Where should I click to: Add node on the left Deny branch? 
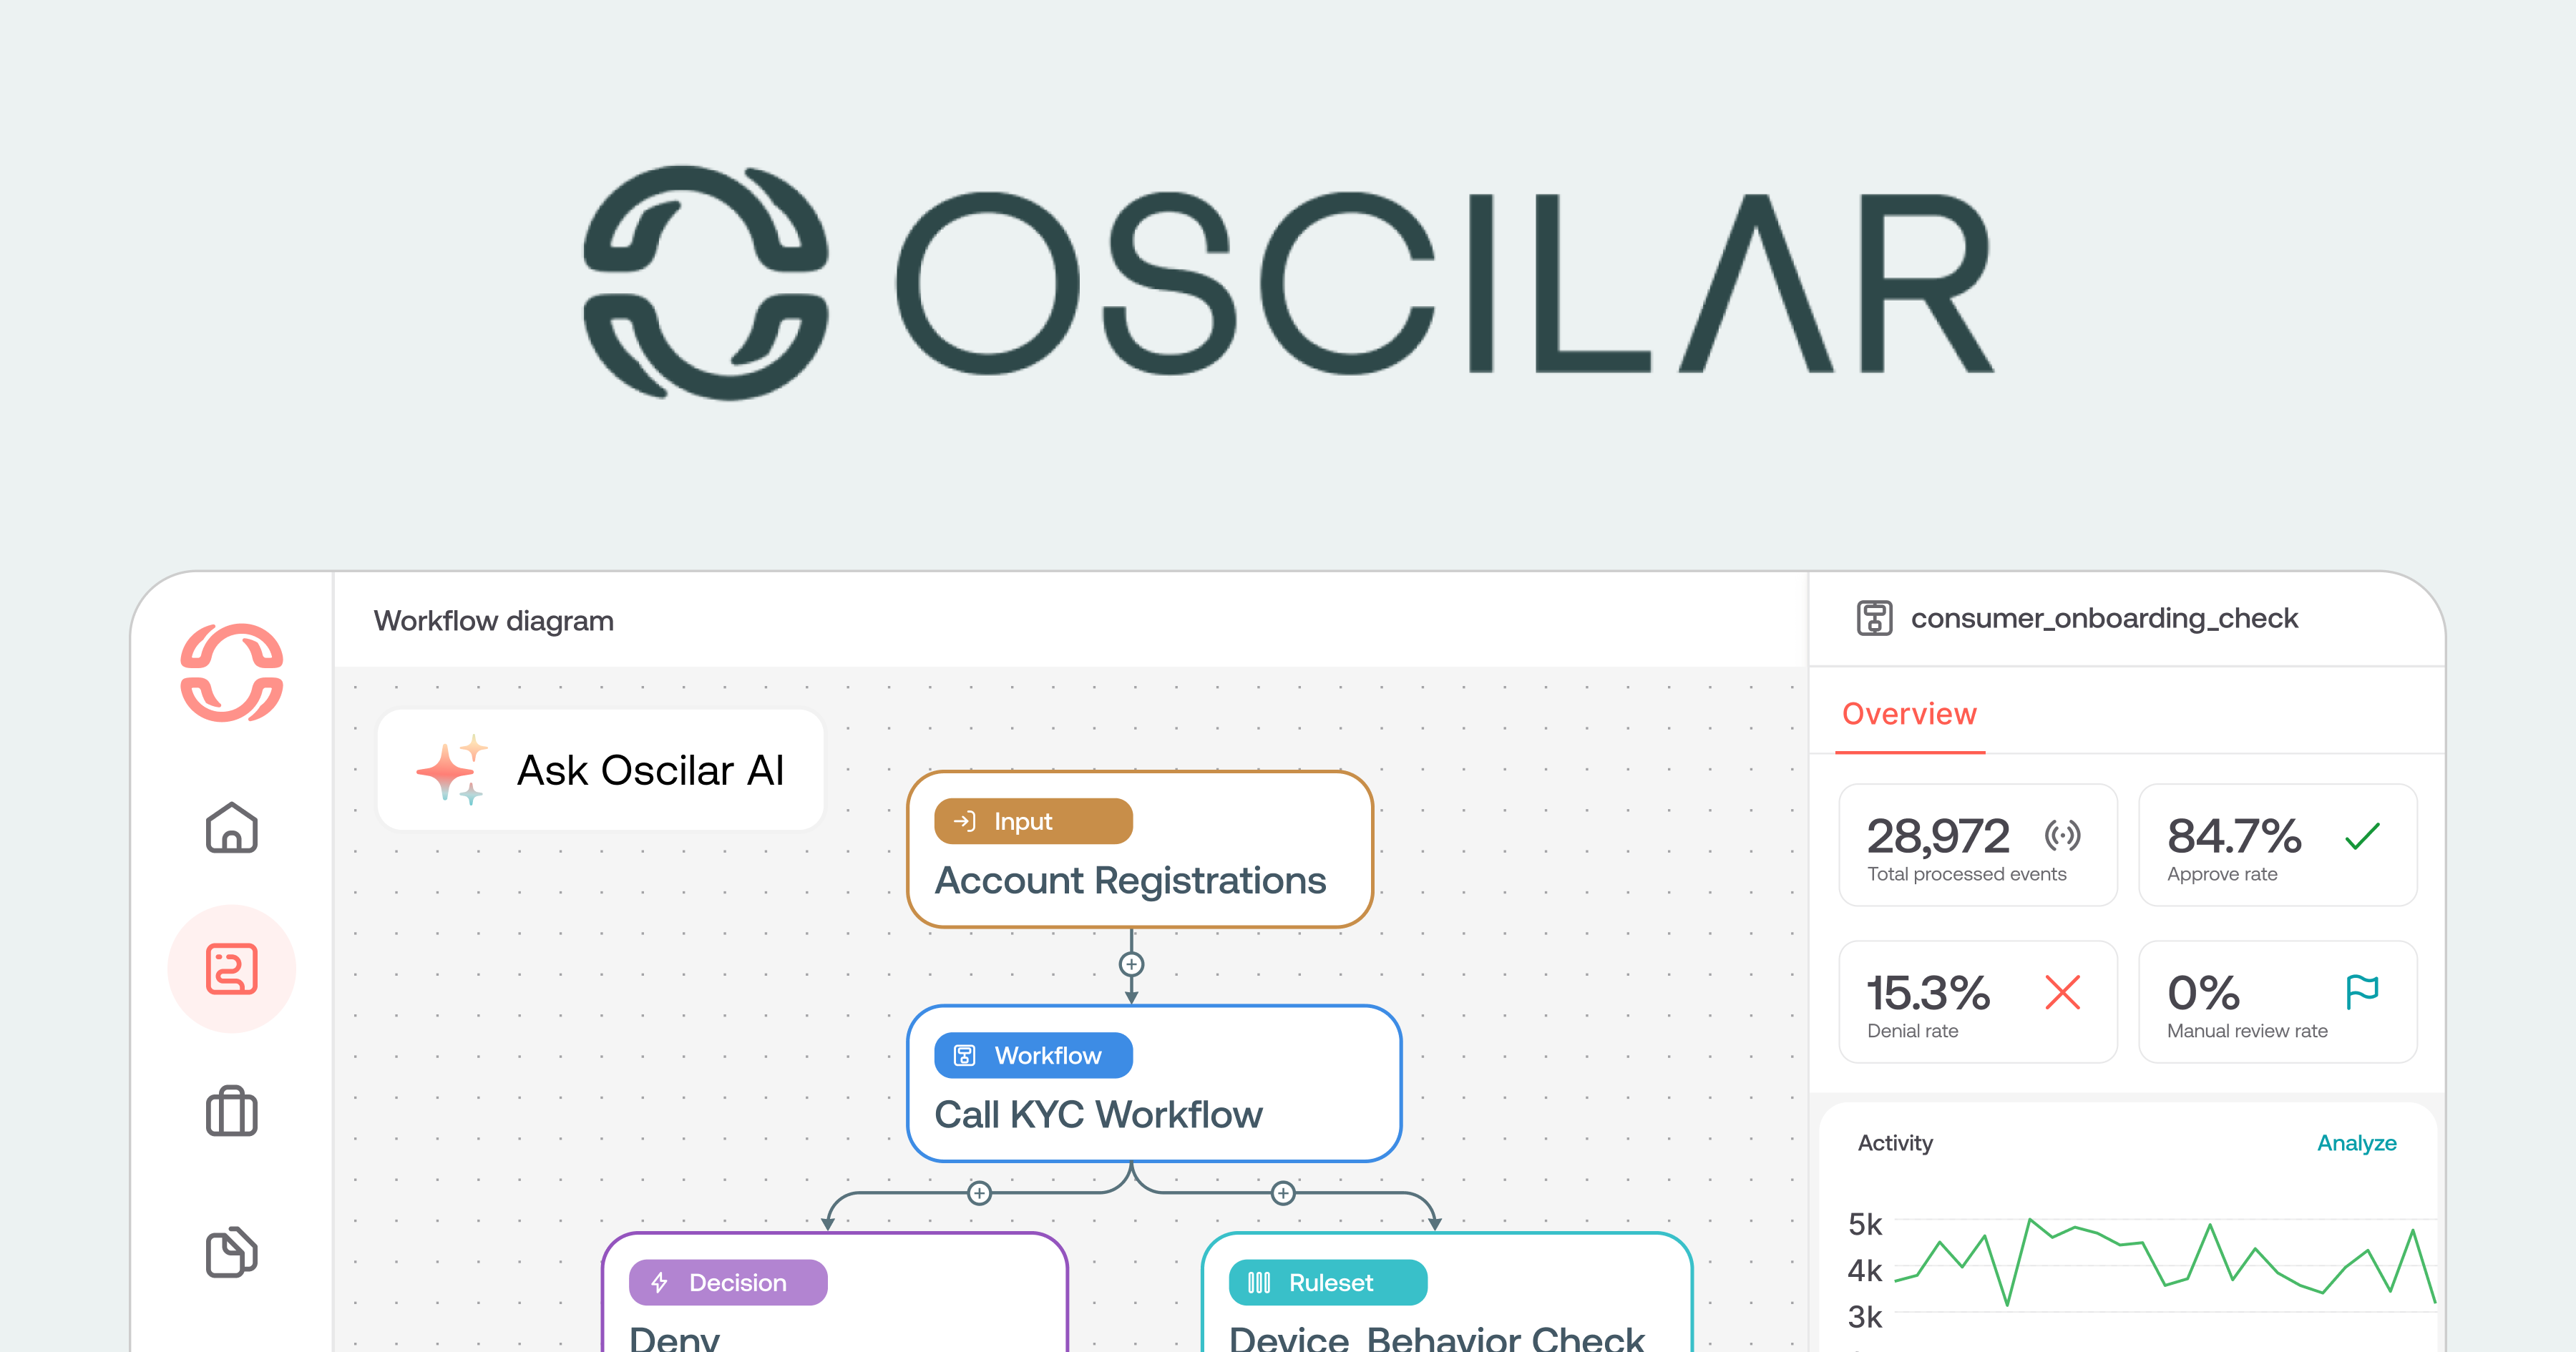(x=979, y=1193)
